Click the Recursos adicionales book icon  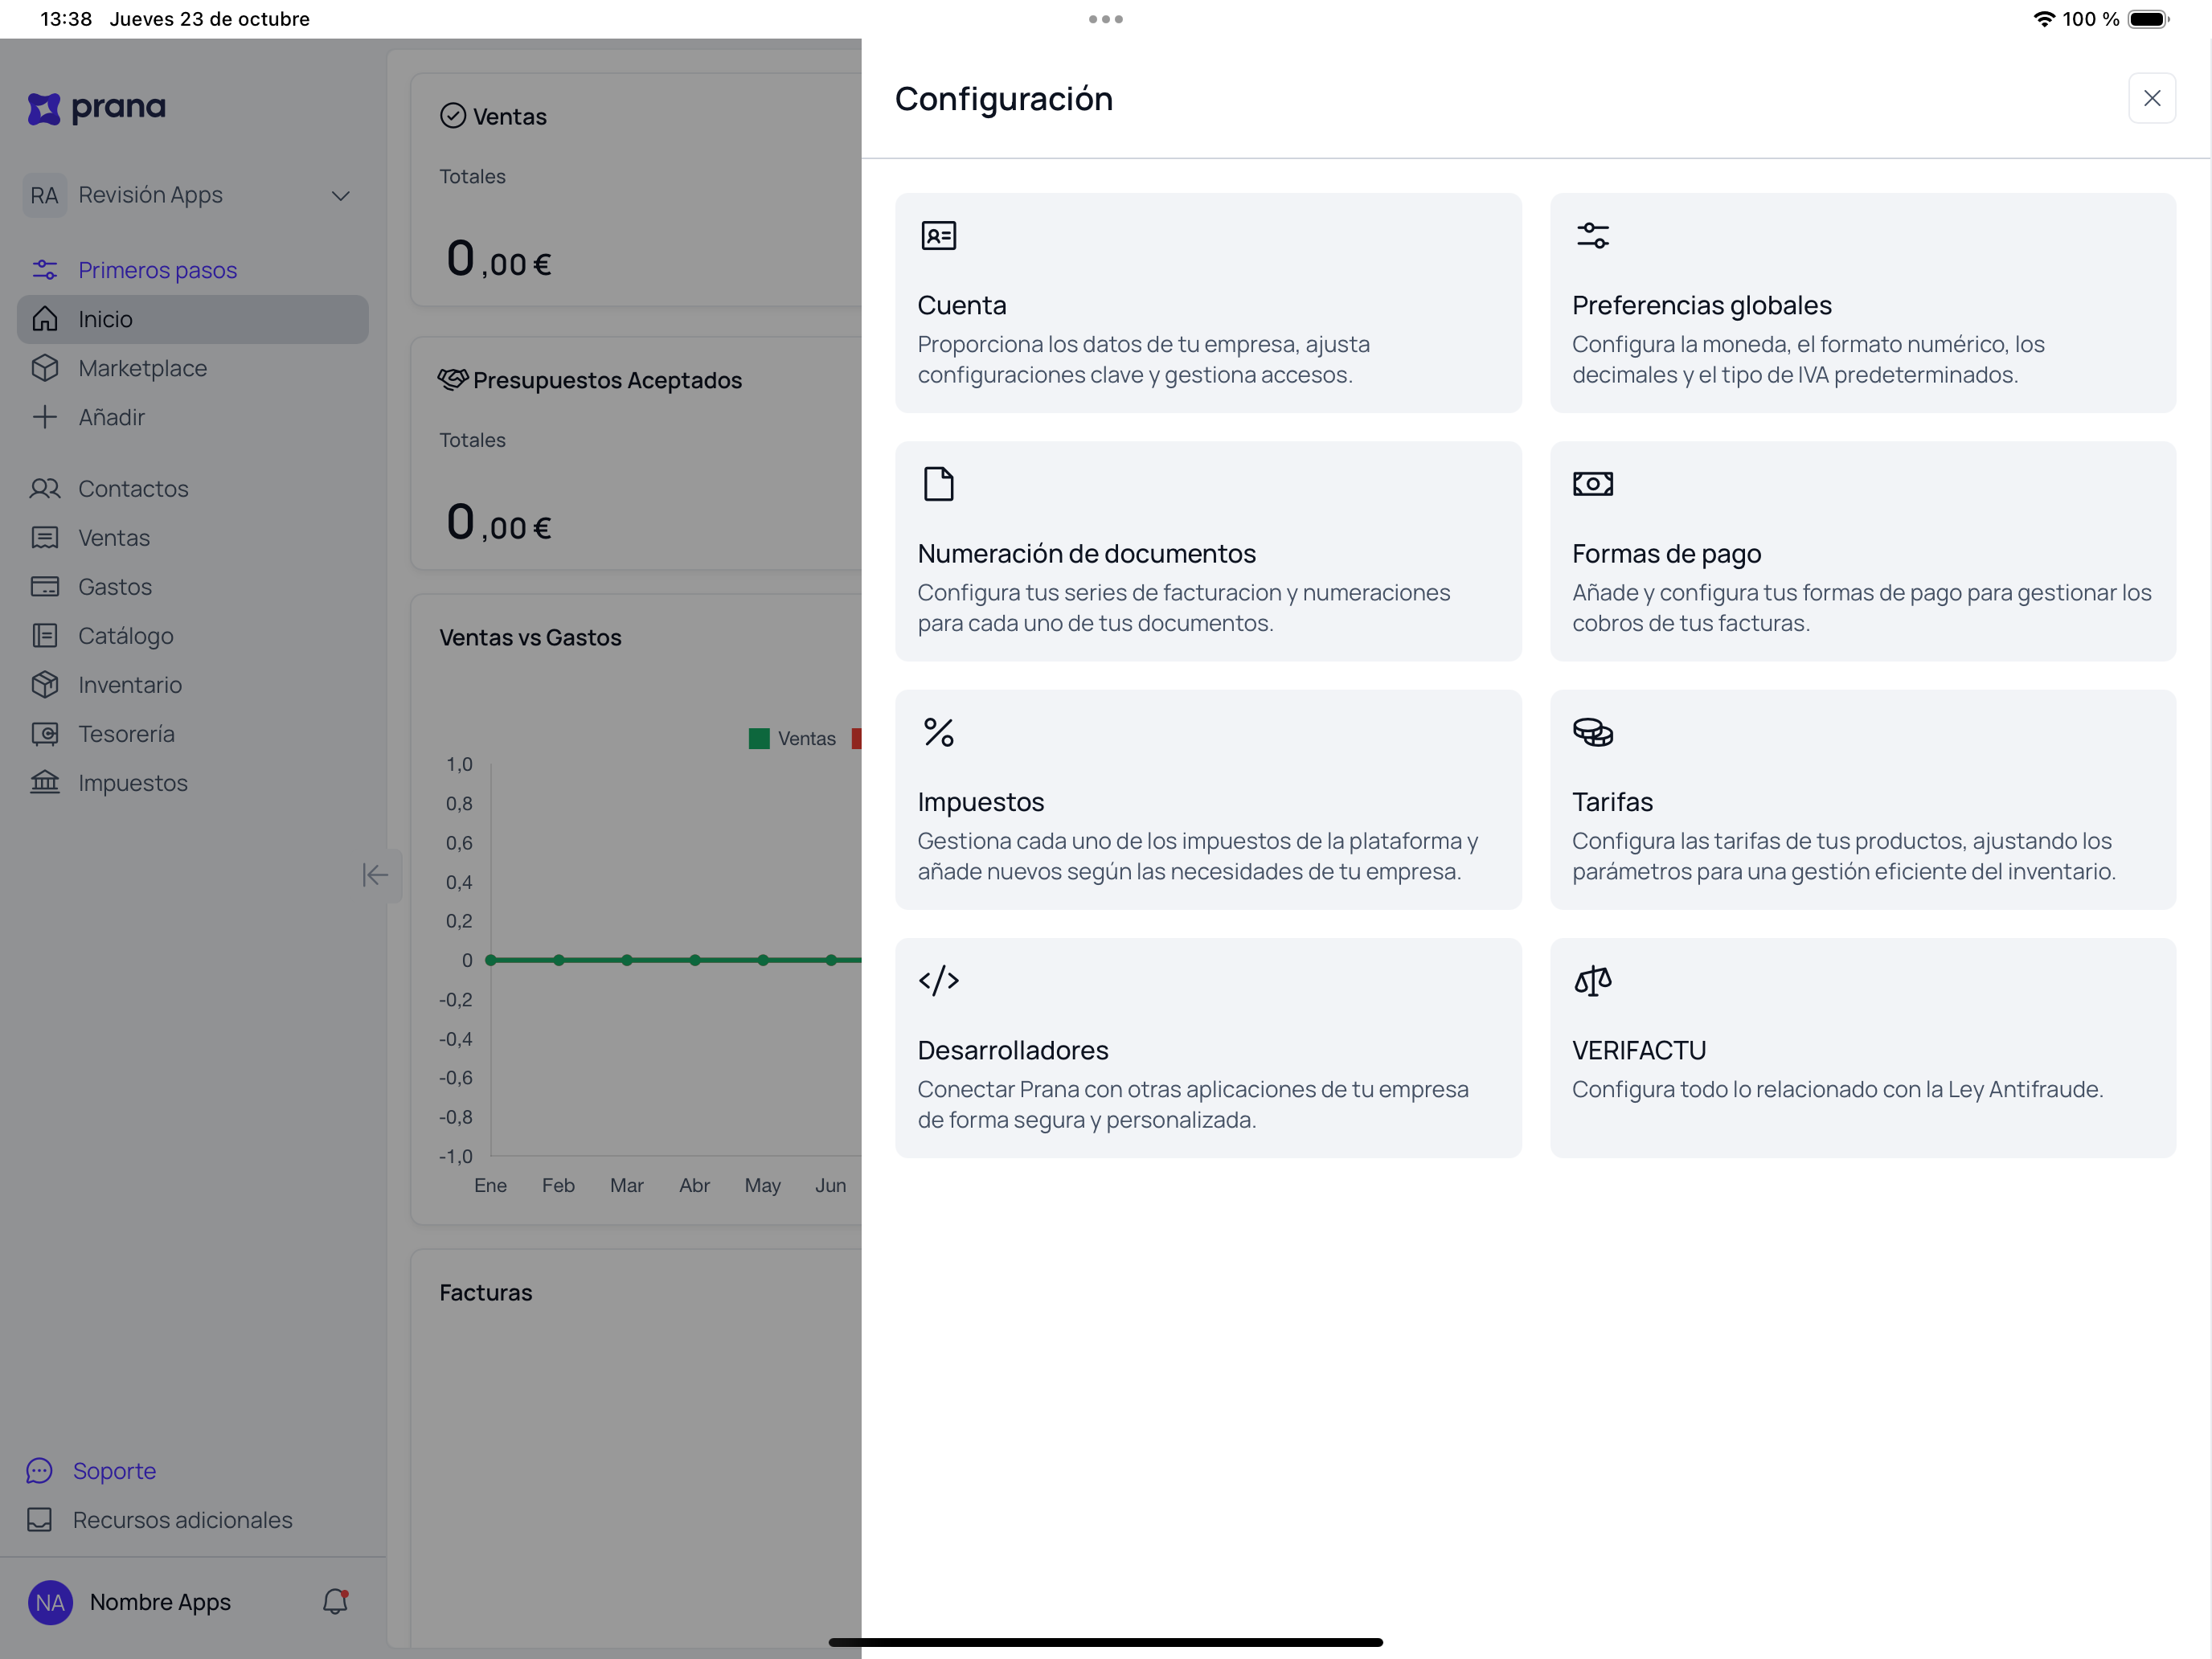coord(39,1519)
